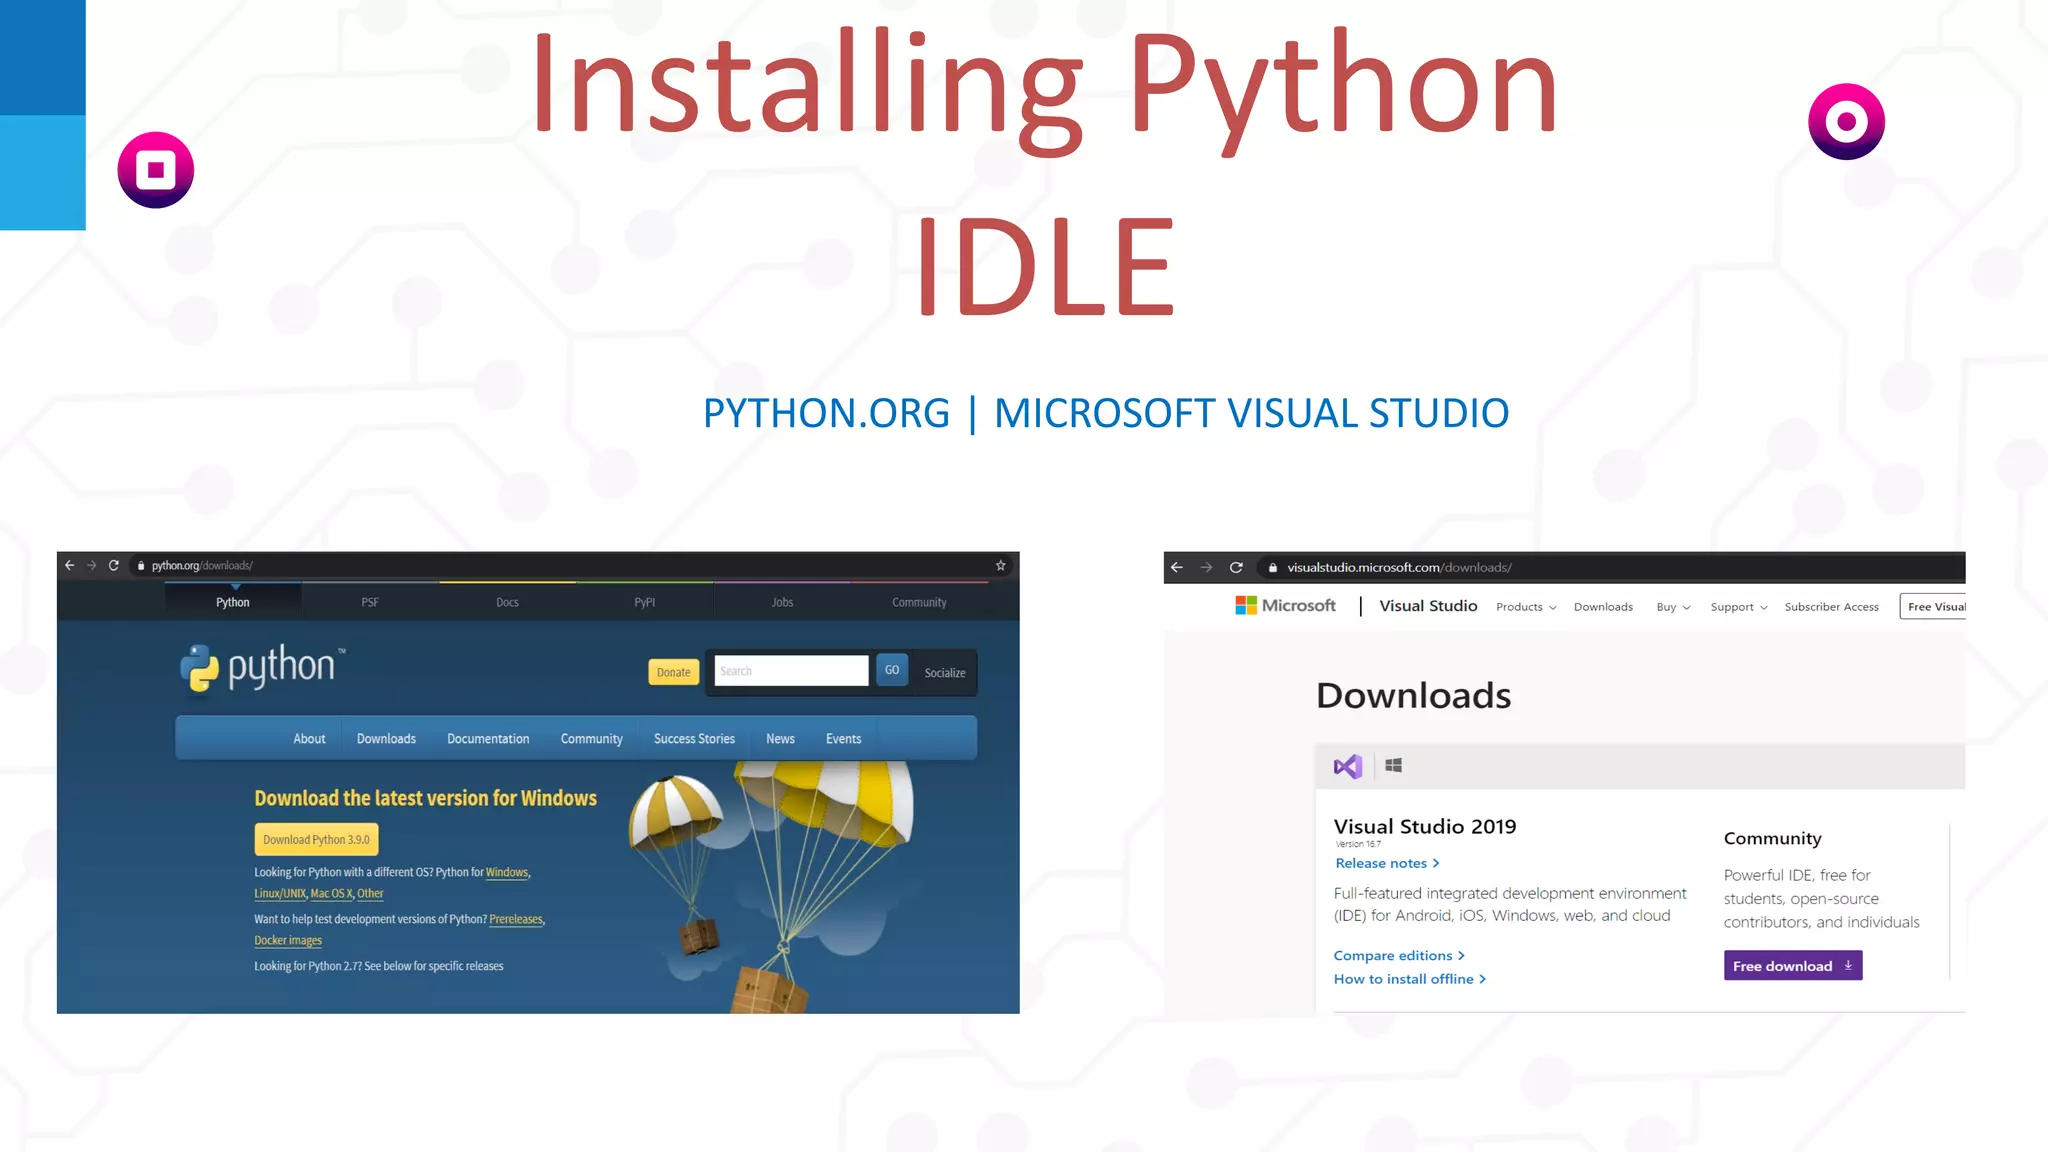Click the Visual Studio brand link
This screenshot has height=1152, width=2048.
pos(1428,606)
